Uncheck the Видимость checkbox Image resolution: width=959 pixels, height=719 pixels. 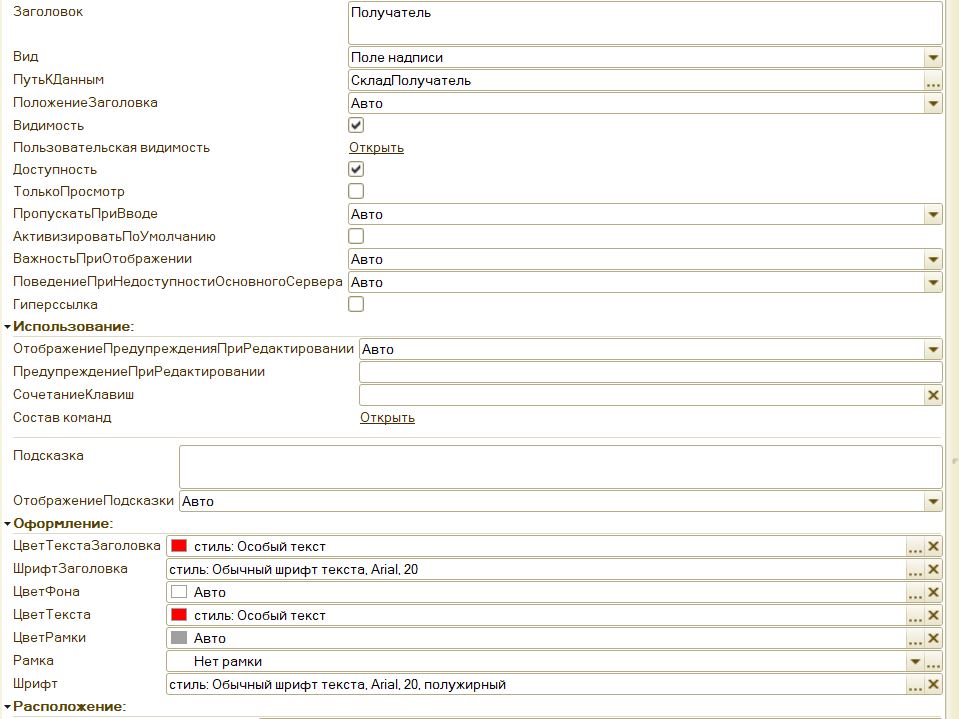click(356, 126)
